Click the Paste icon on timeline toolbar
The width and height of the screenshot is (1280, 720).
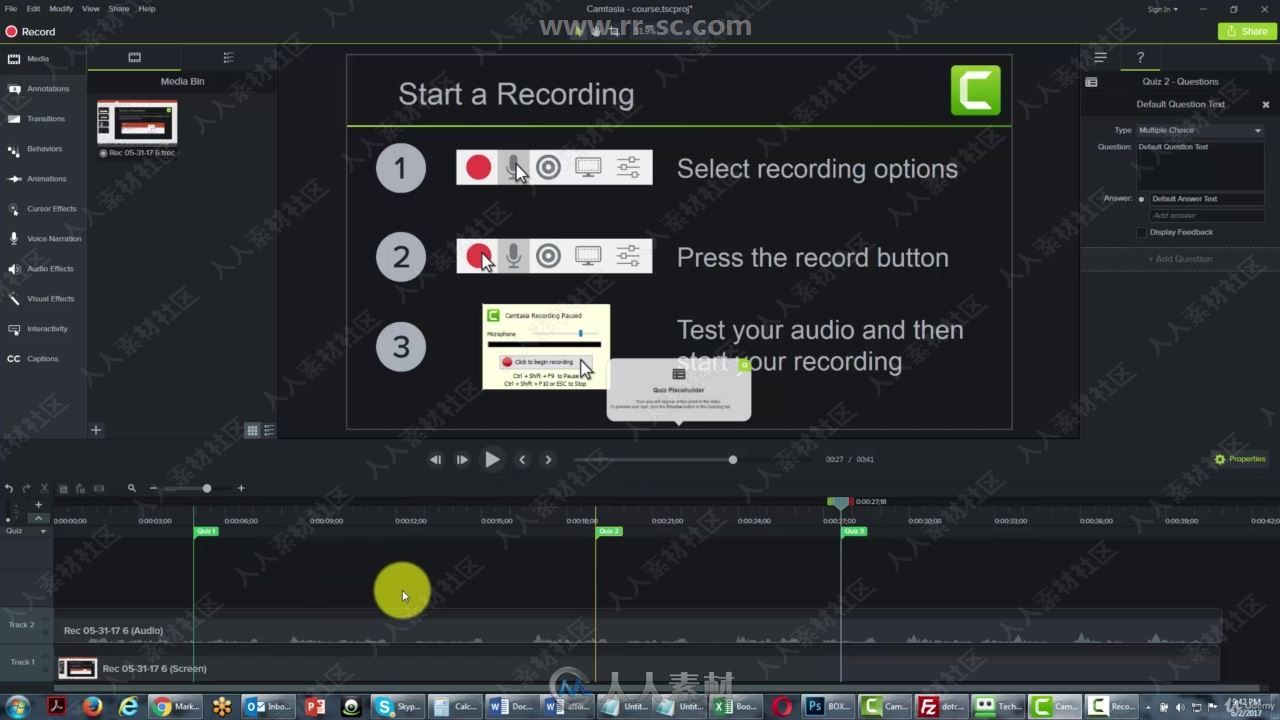point(80,489)
